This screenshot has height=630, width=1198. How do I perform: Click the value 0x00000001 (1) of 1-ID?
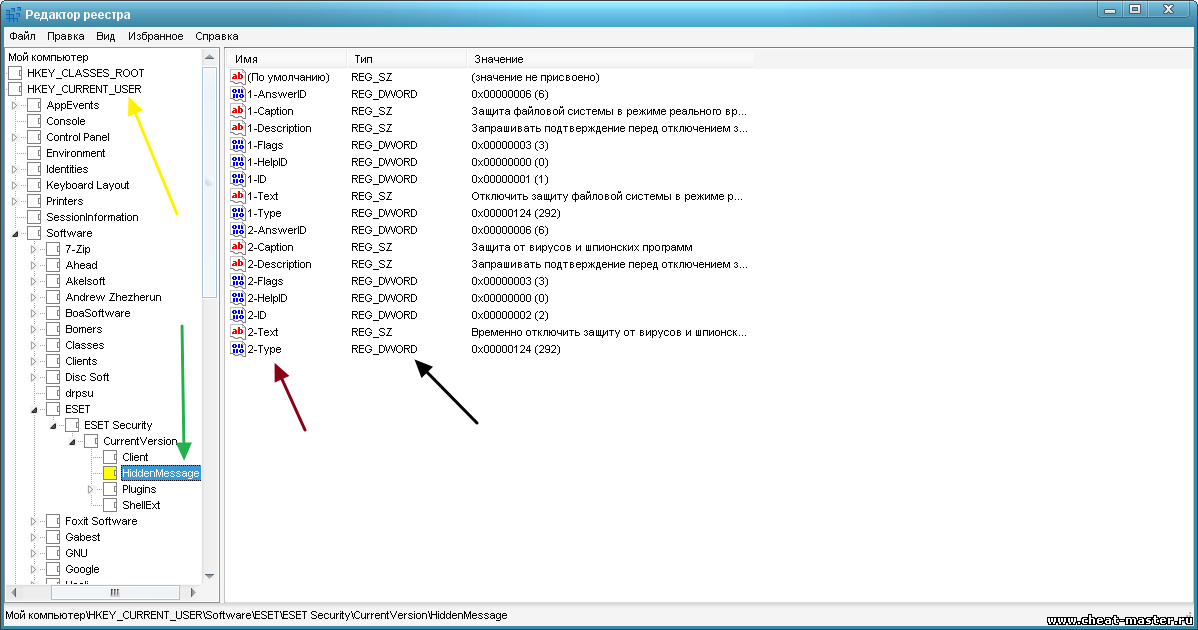pos(510,179)
